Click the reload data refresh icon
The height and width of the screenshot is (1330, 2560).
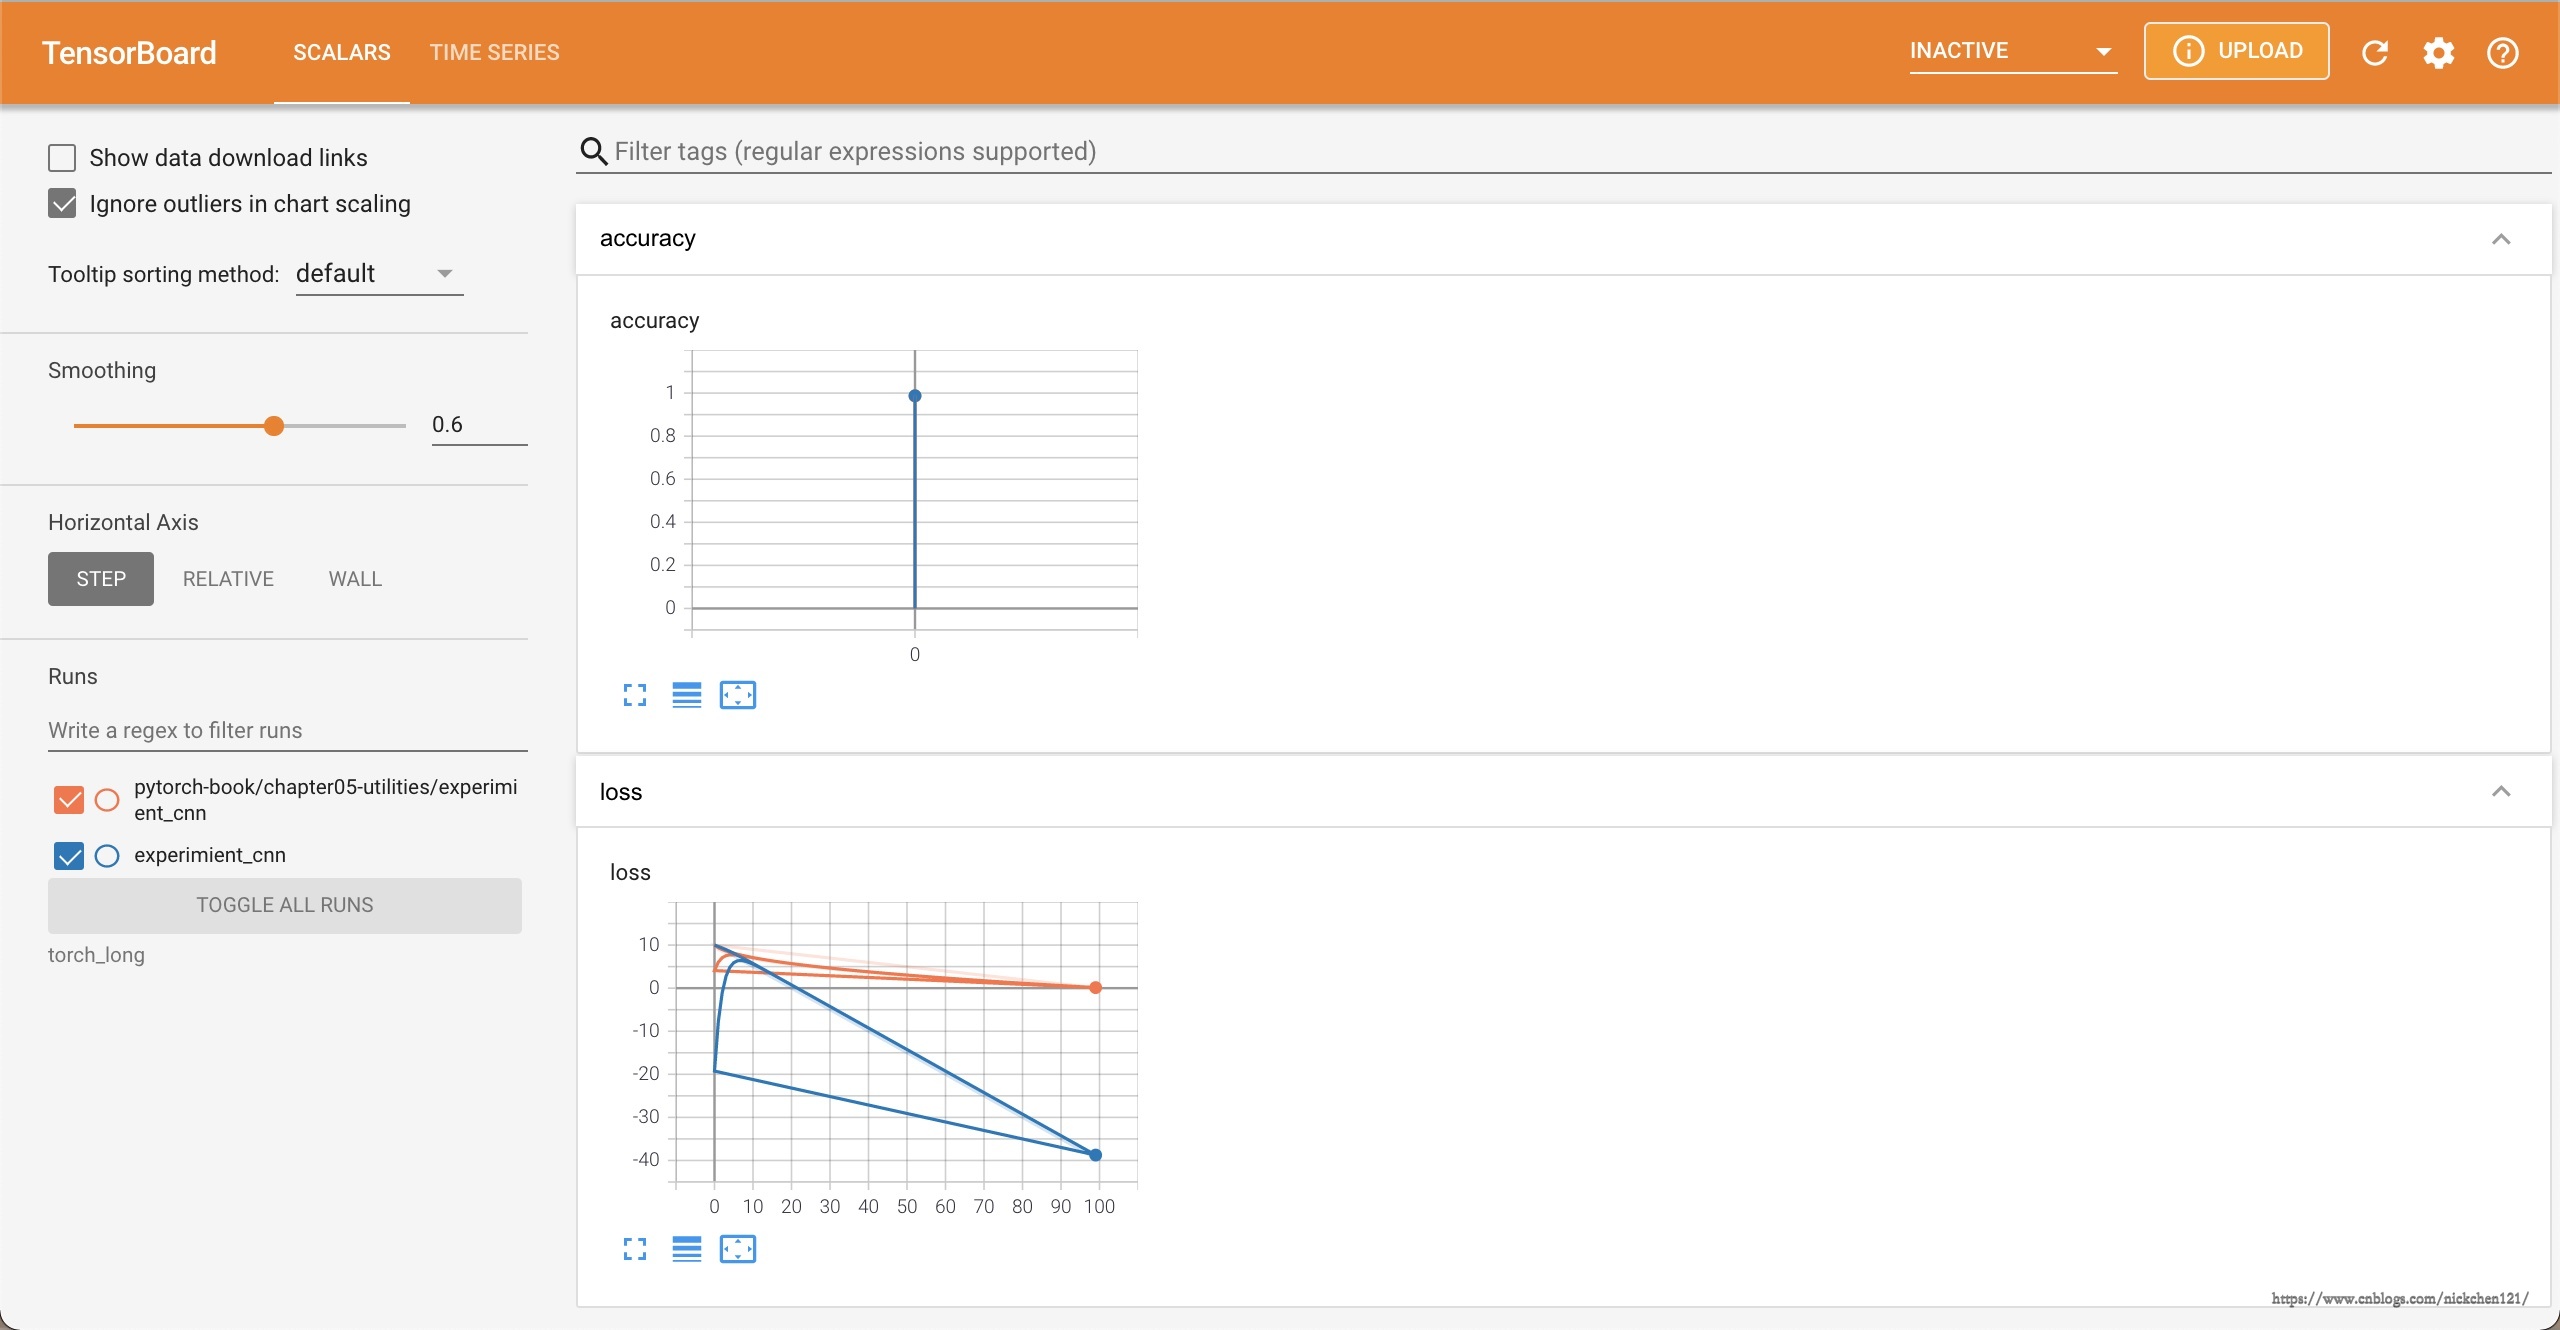[x=2375, y=52]
